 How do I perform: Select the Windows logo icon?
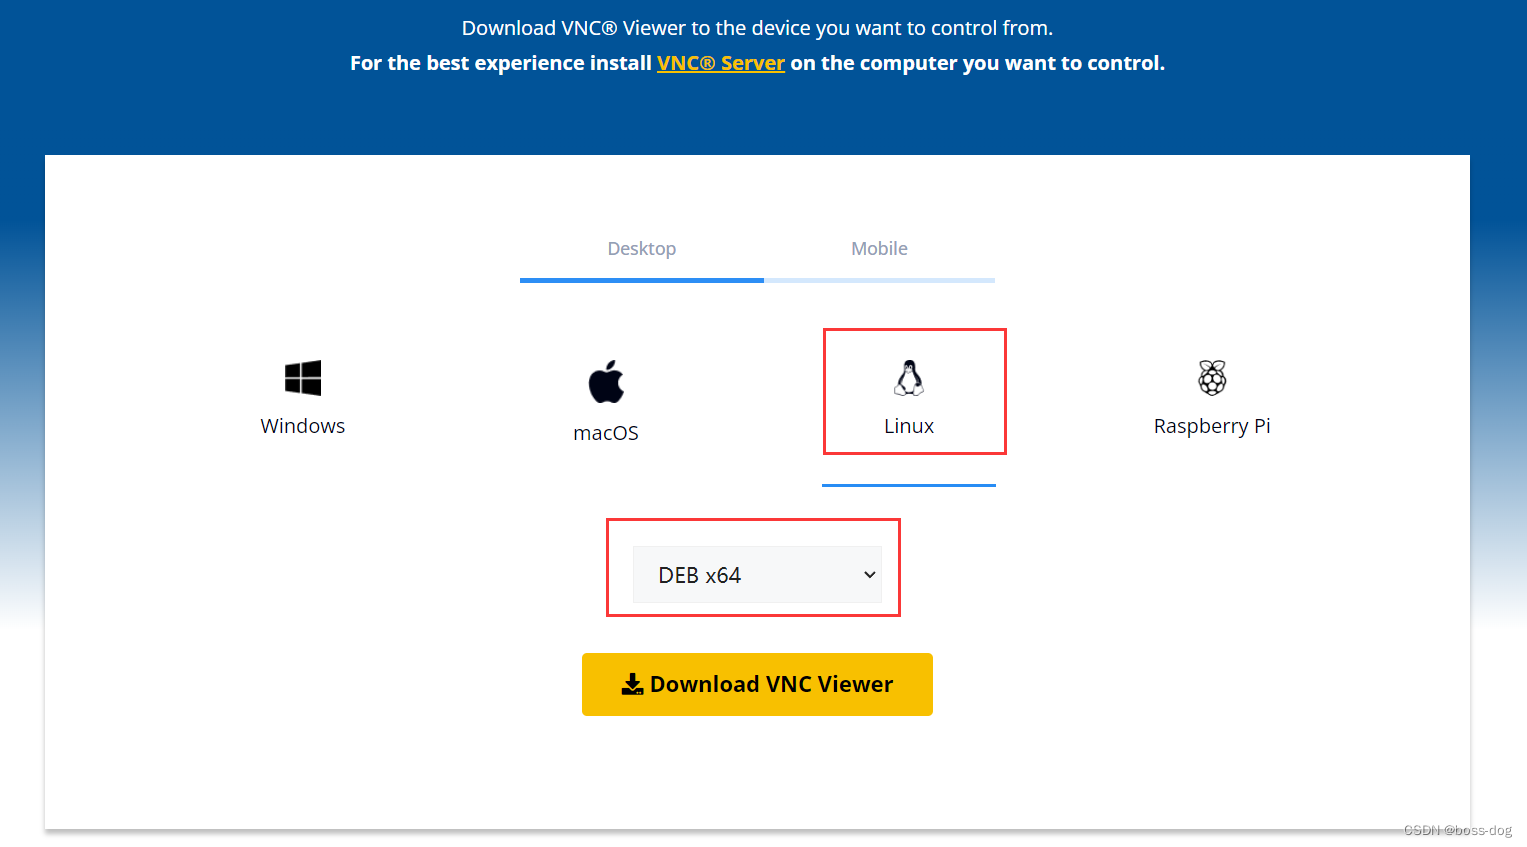303,378
